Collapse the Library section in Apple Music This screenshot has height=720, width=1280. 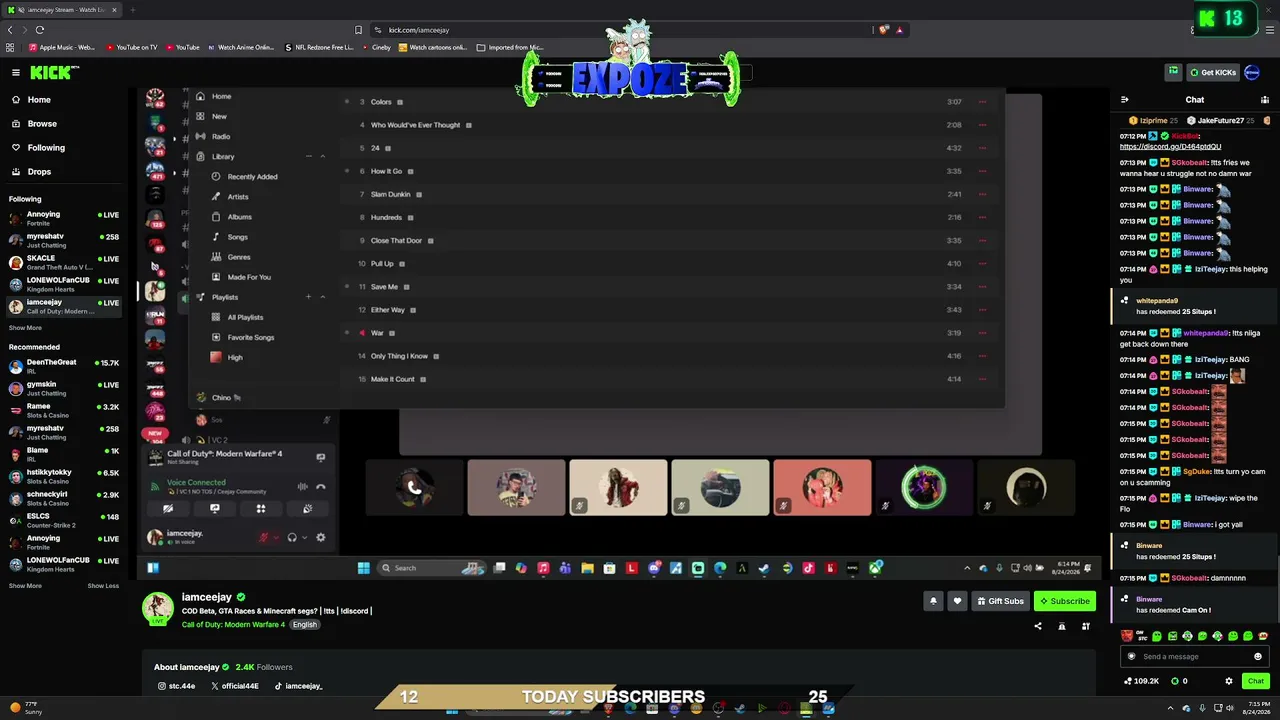point(322,157)
